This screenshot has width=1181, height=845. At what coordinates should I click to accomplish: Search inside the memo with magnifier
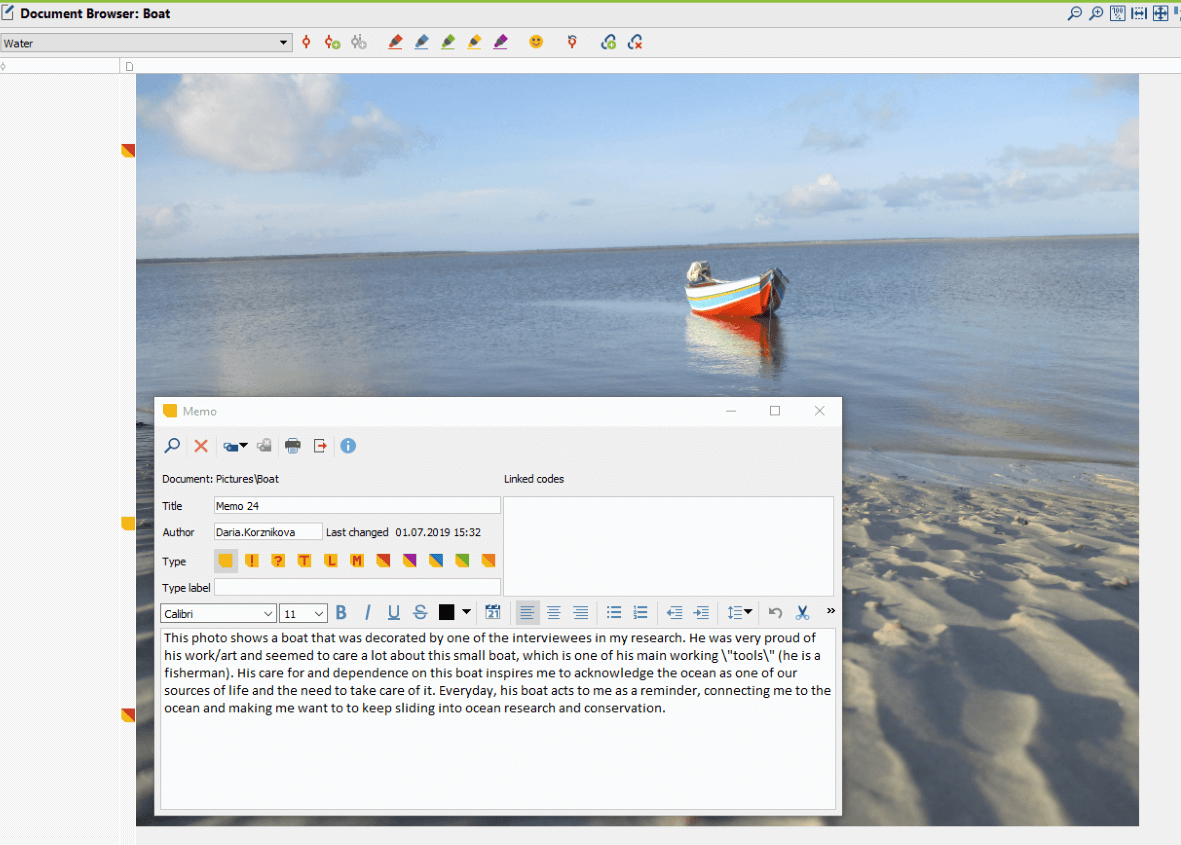pyautogui.click(x=172, y=446)
